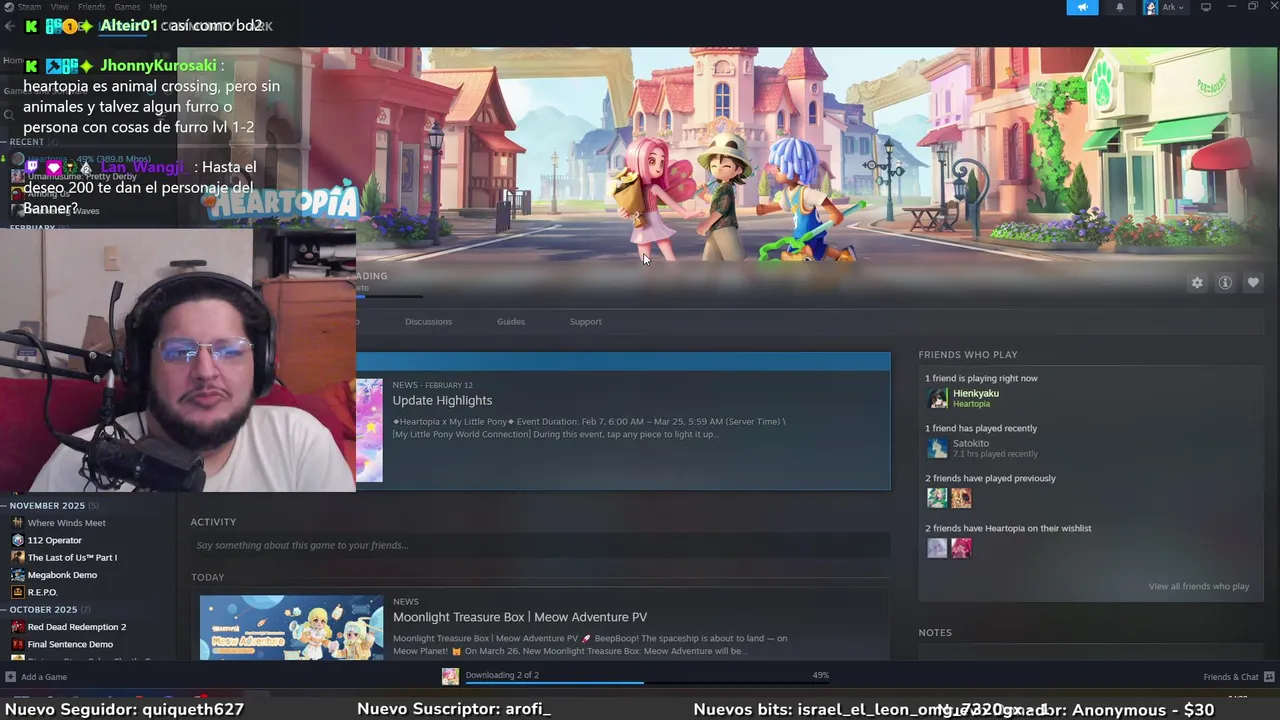Click Satokito's avatar icon
1280x720 pixels.
[937, 448]
